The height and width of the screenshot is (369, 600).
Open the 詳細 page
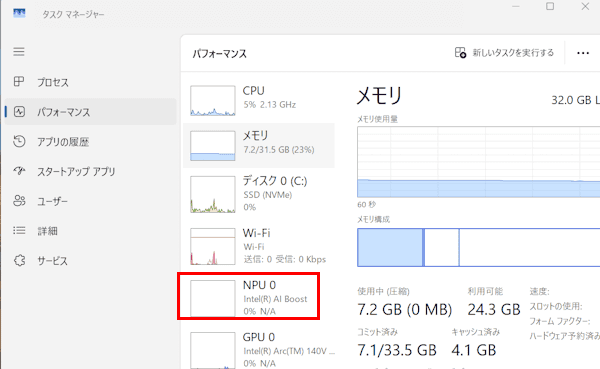coord(90,231)
